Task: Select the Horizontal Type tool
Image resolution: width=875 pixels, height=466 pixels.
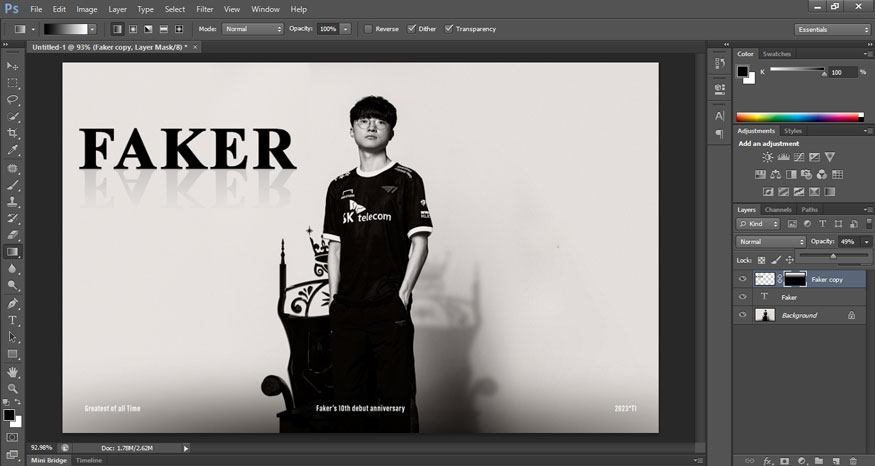Action: tap(12, 320)
